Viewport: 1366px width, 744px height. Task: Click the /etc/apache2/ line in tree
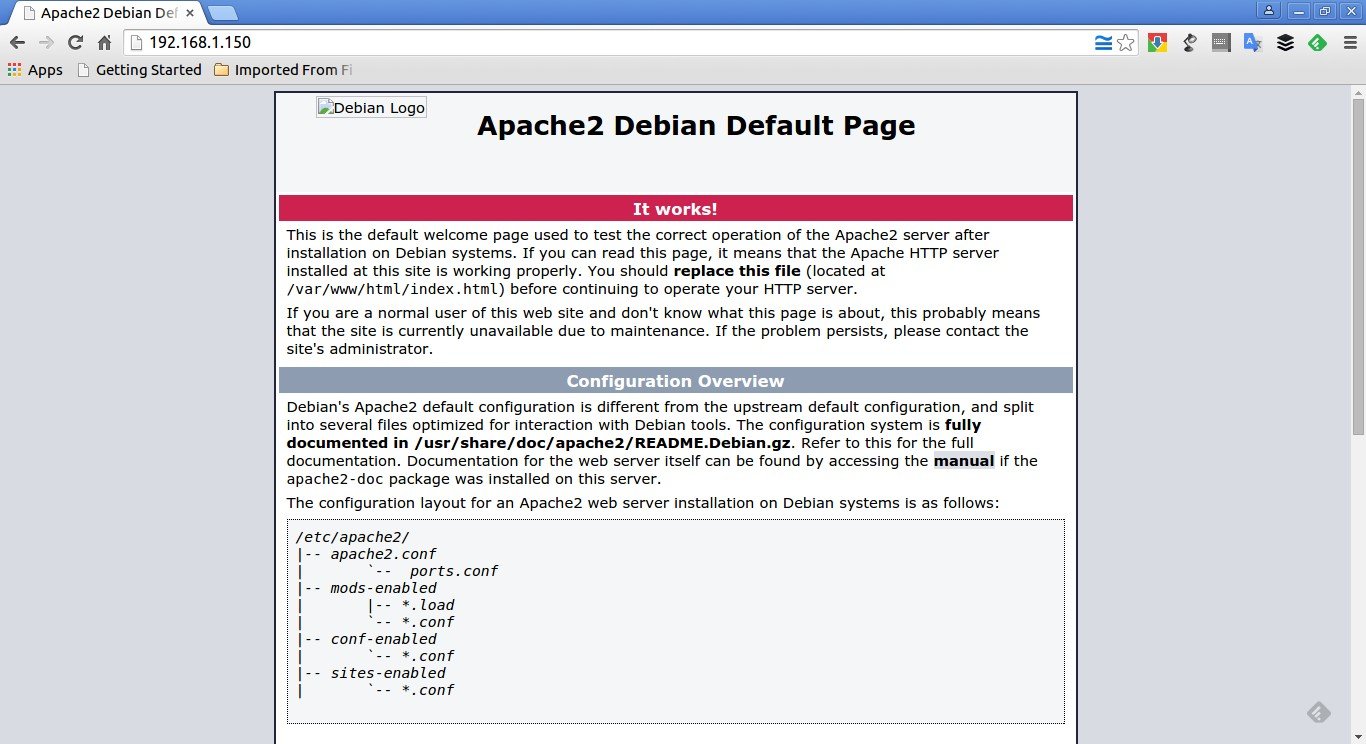(x=352, y=537)
